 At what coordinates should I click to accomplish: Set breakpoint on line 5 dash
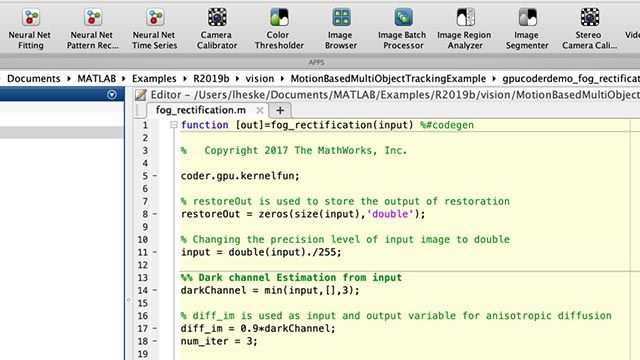coord(155,176)
